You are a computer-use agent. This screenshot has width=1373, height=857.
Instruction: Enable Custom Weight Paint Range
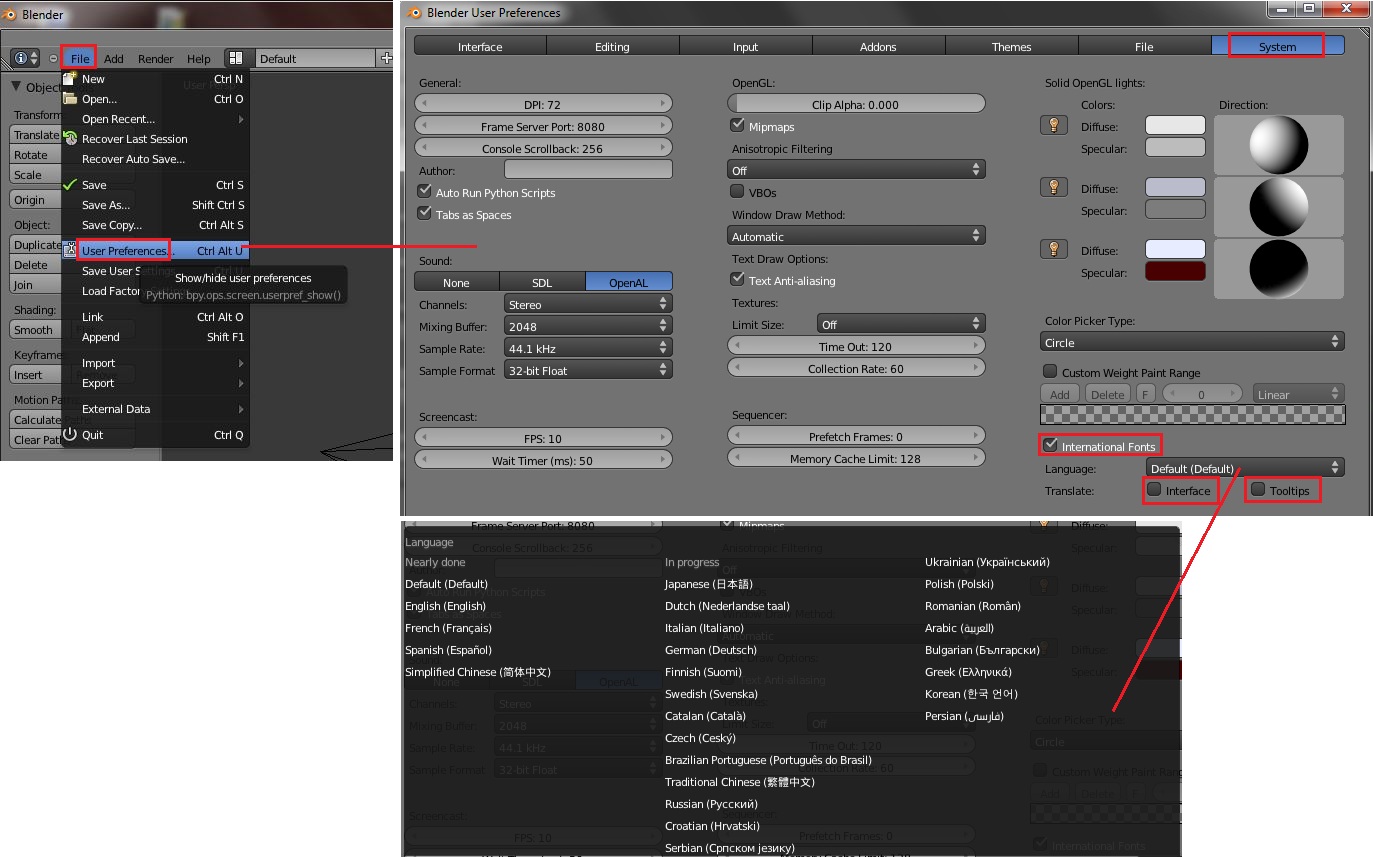point(1050,372)
